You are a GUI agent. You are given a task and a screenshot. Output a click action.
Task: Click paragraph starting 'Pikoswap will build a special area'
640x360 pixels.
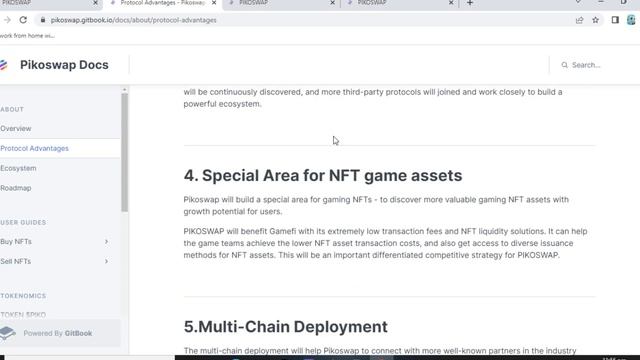coord(376,206)
